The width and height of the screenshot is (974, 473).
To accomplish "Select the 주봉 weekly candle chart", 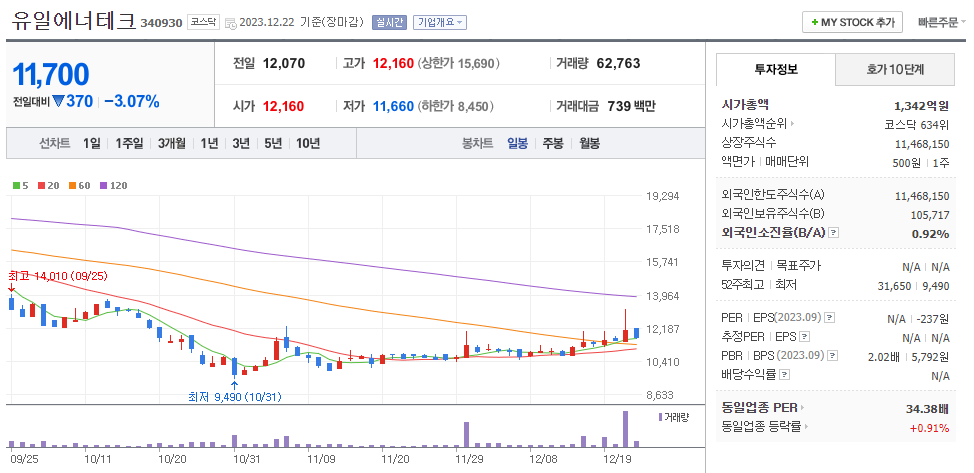I will (x=553, y=144).
